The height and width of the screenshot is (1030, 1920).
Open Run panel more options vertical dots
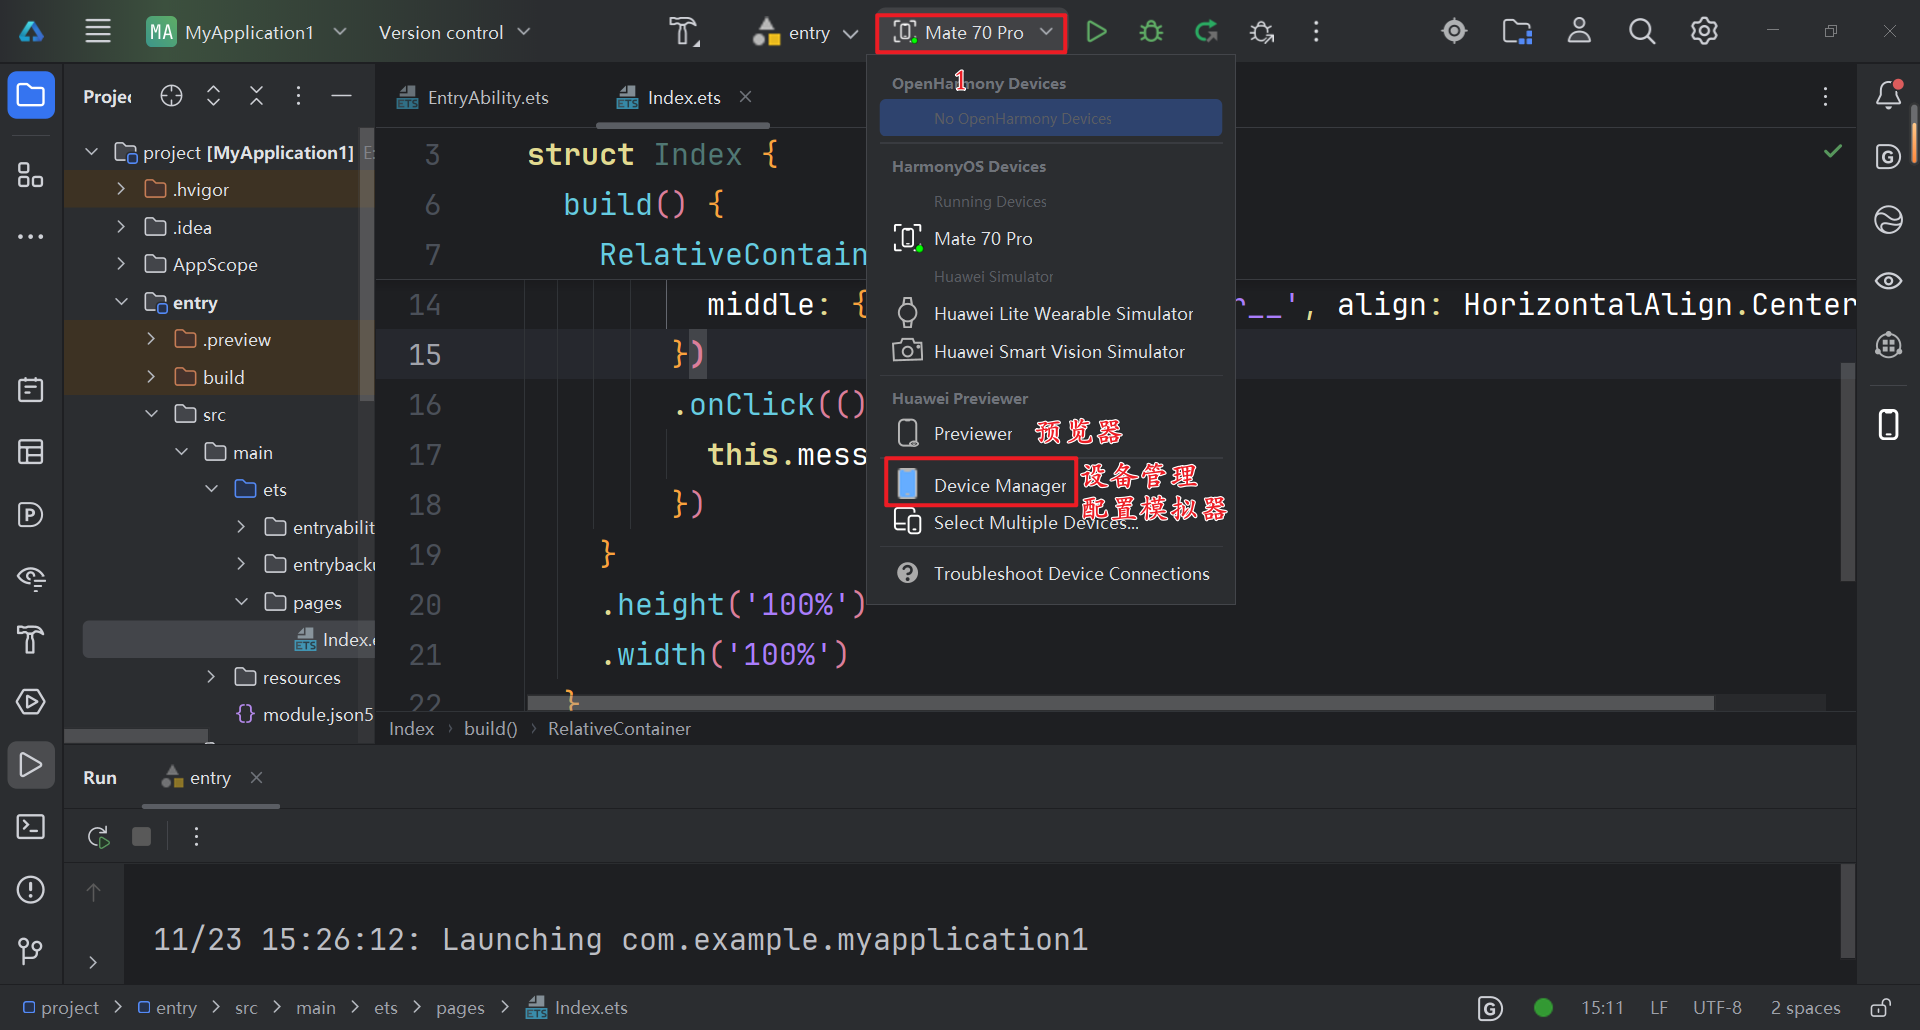(196, 837)
